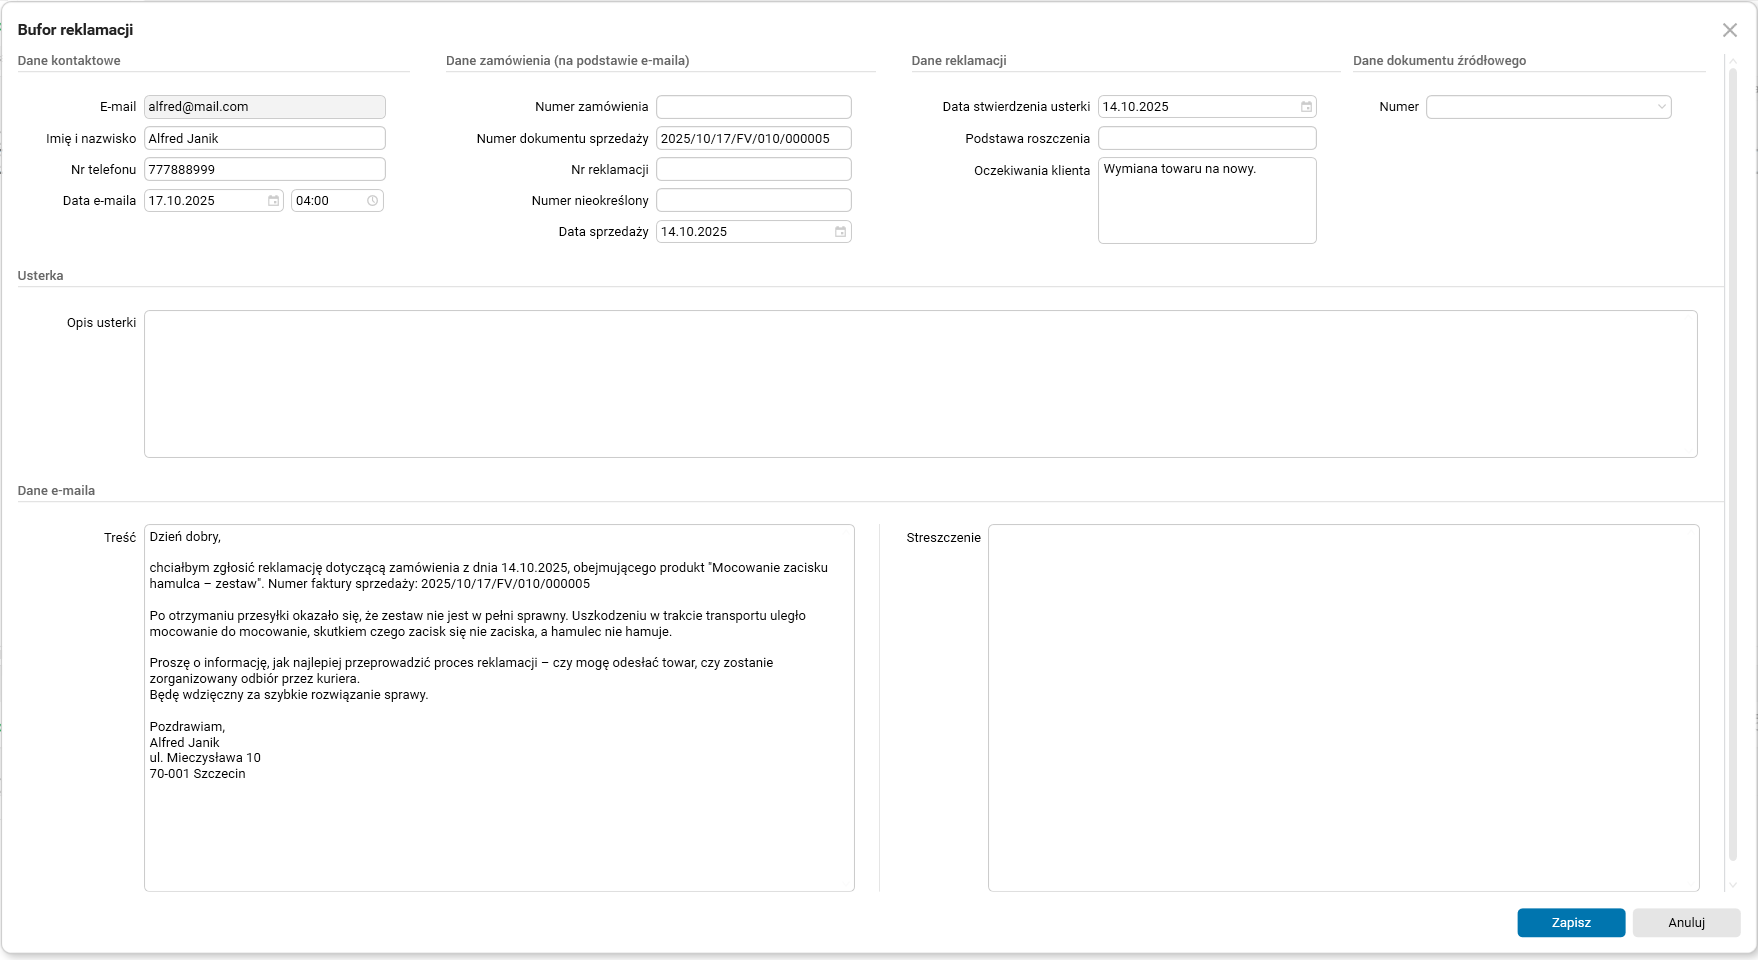This screenshot has height=960, width=1758.
Task: Click the Dane kontaktowe section header
Action: pos(69,61)
